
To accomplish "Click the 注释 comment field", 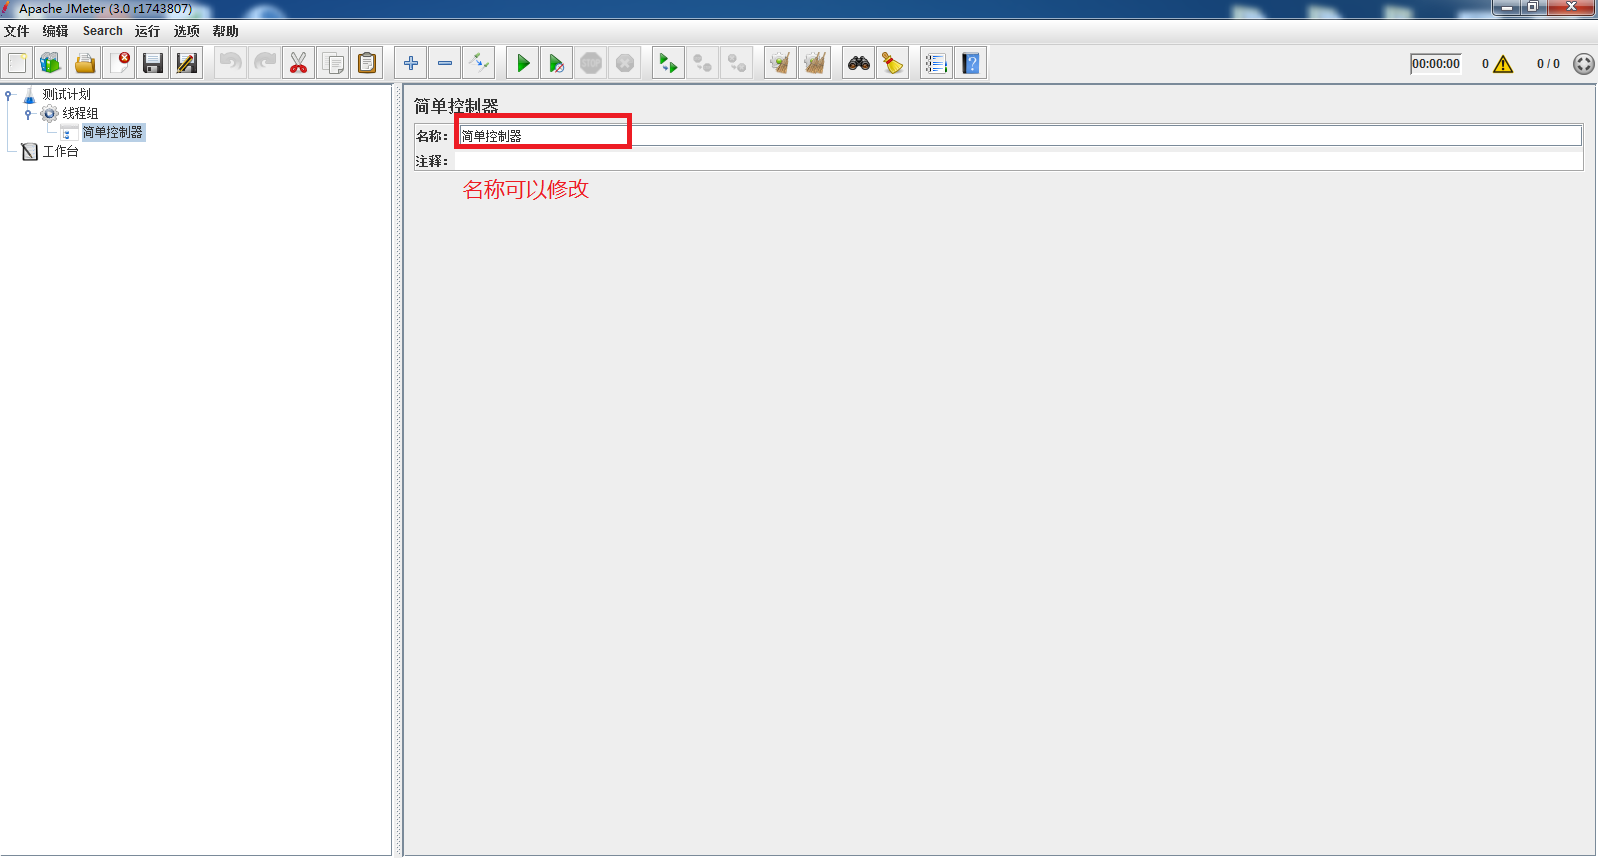I will [x=1019, y=160].
